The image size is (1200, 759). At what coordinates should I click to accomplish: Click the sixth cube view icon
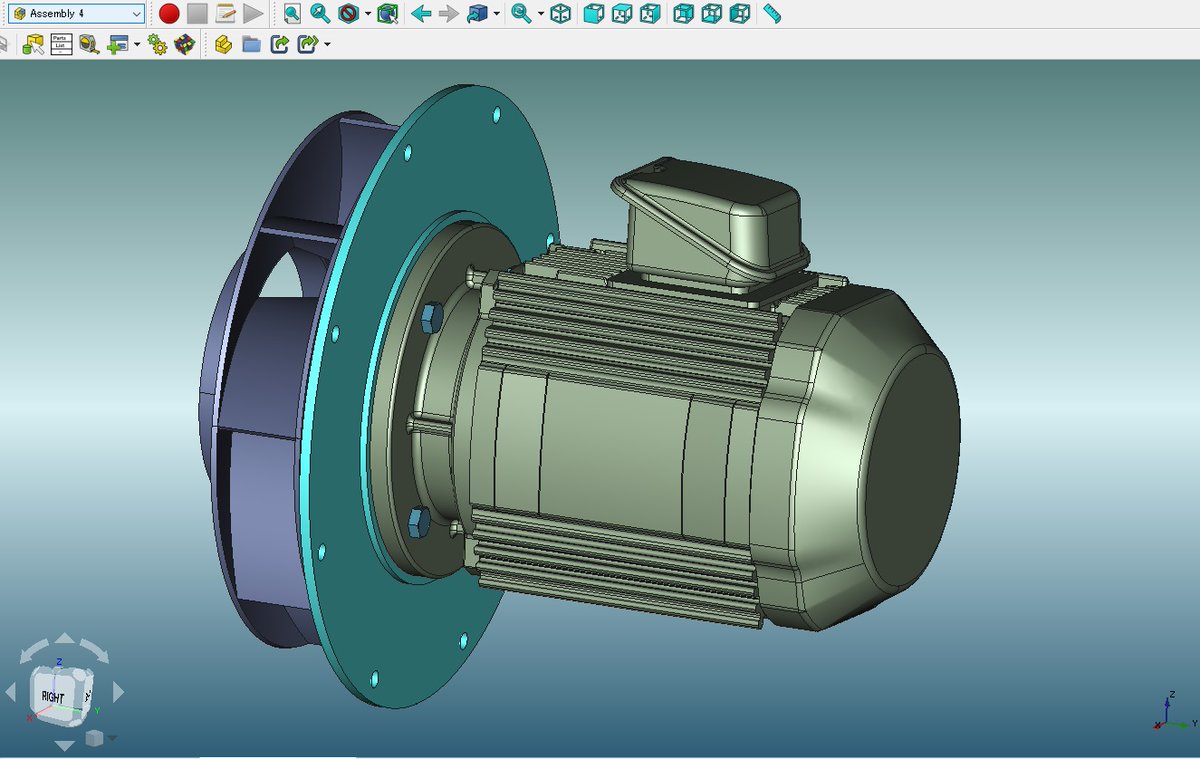click(x=711, y=14)
